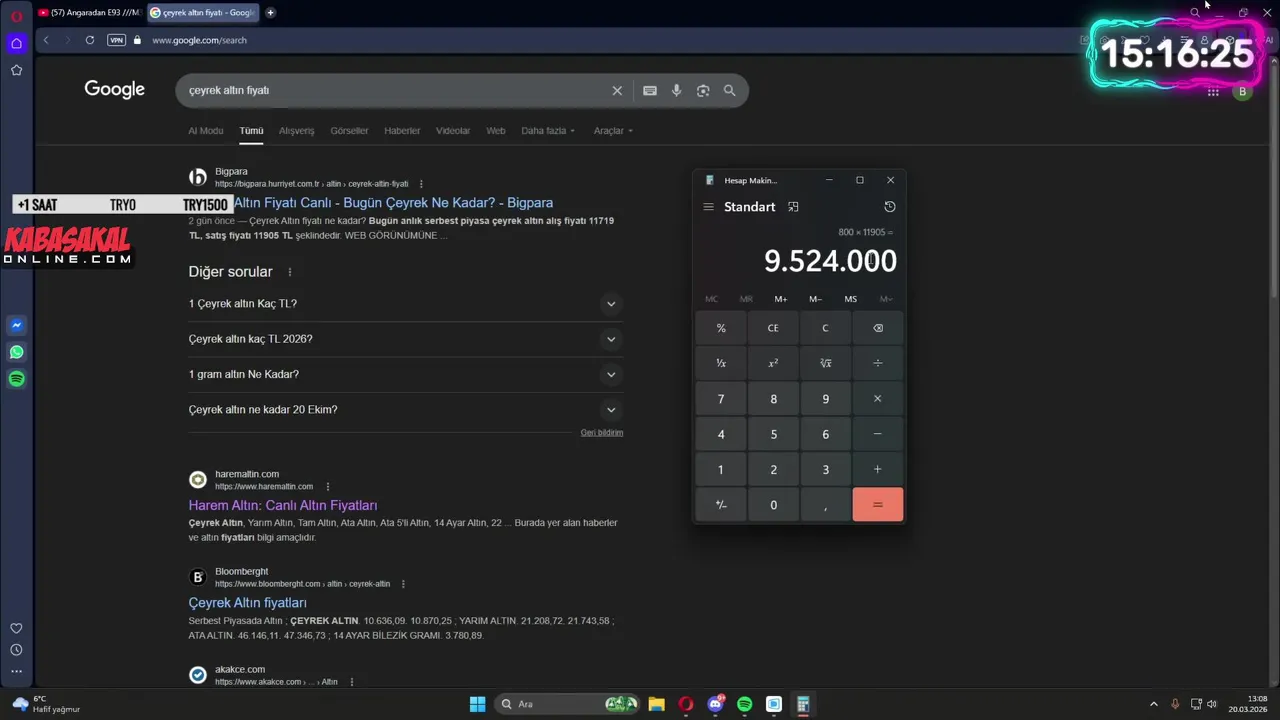
Task: Open the sidebar history clock icon
Action: pos(16,650)
